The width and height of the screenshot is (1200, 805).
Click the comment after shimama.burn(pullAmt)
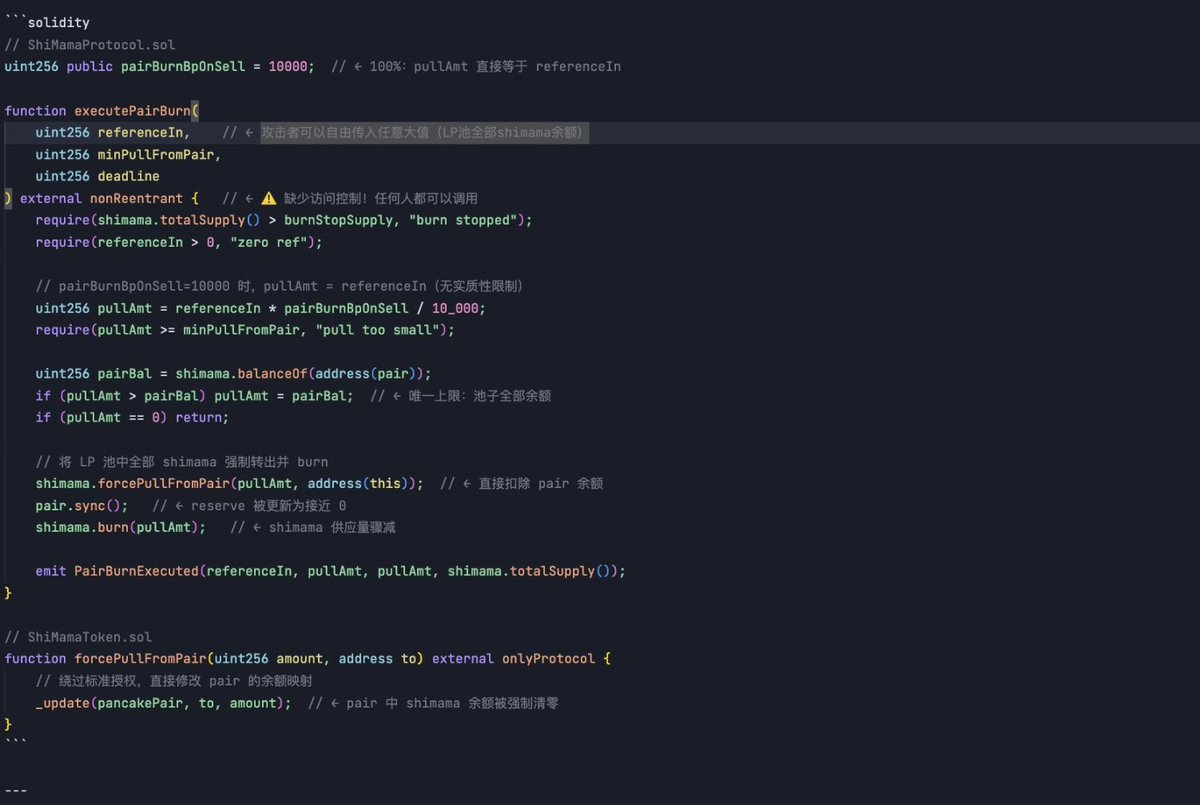pyautogui.click(x=313, y=528)
